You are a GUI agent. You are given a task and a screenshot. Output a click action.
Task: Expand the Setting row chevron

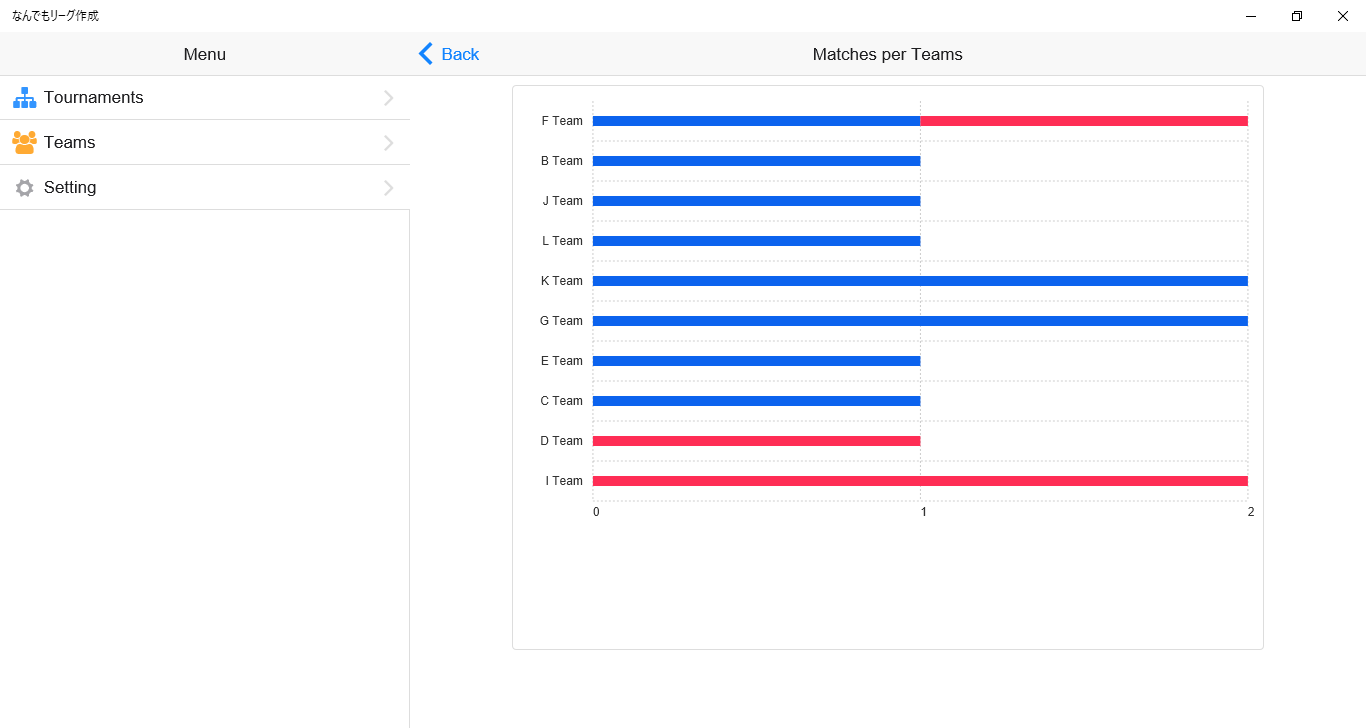(x=389, y=188)
